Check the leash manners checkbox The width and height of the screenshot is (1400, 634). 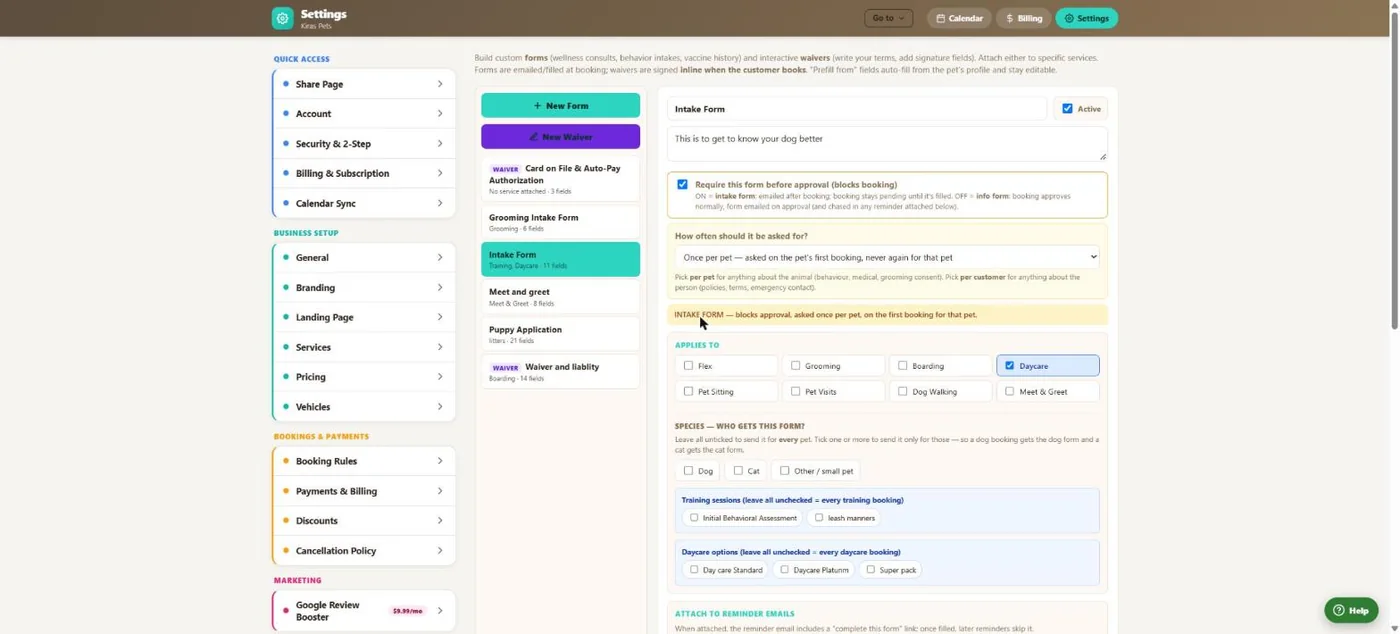pos(819,518)
